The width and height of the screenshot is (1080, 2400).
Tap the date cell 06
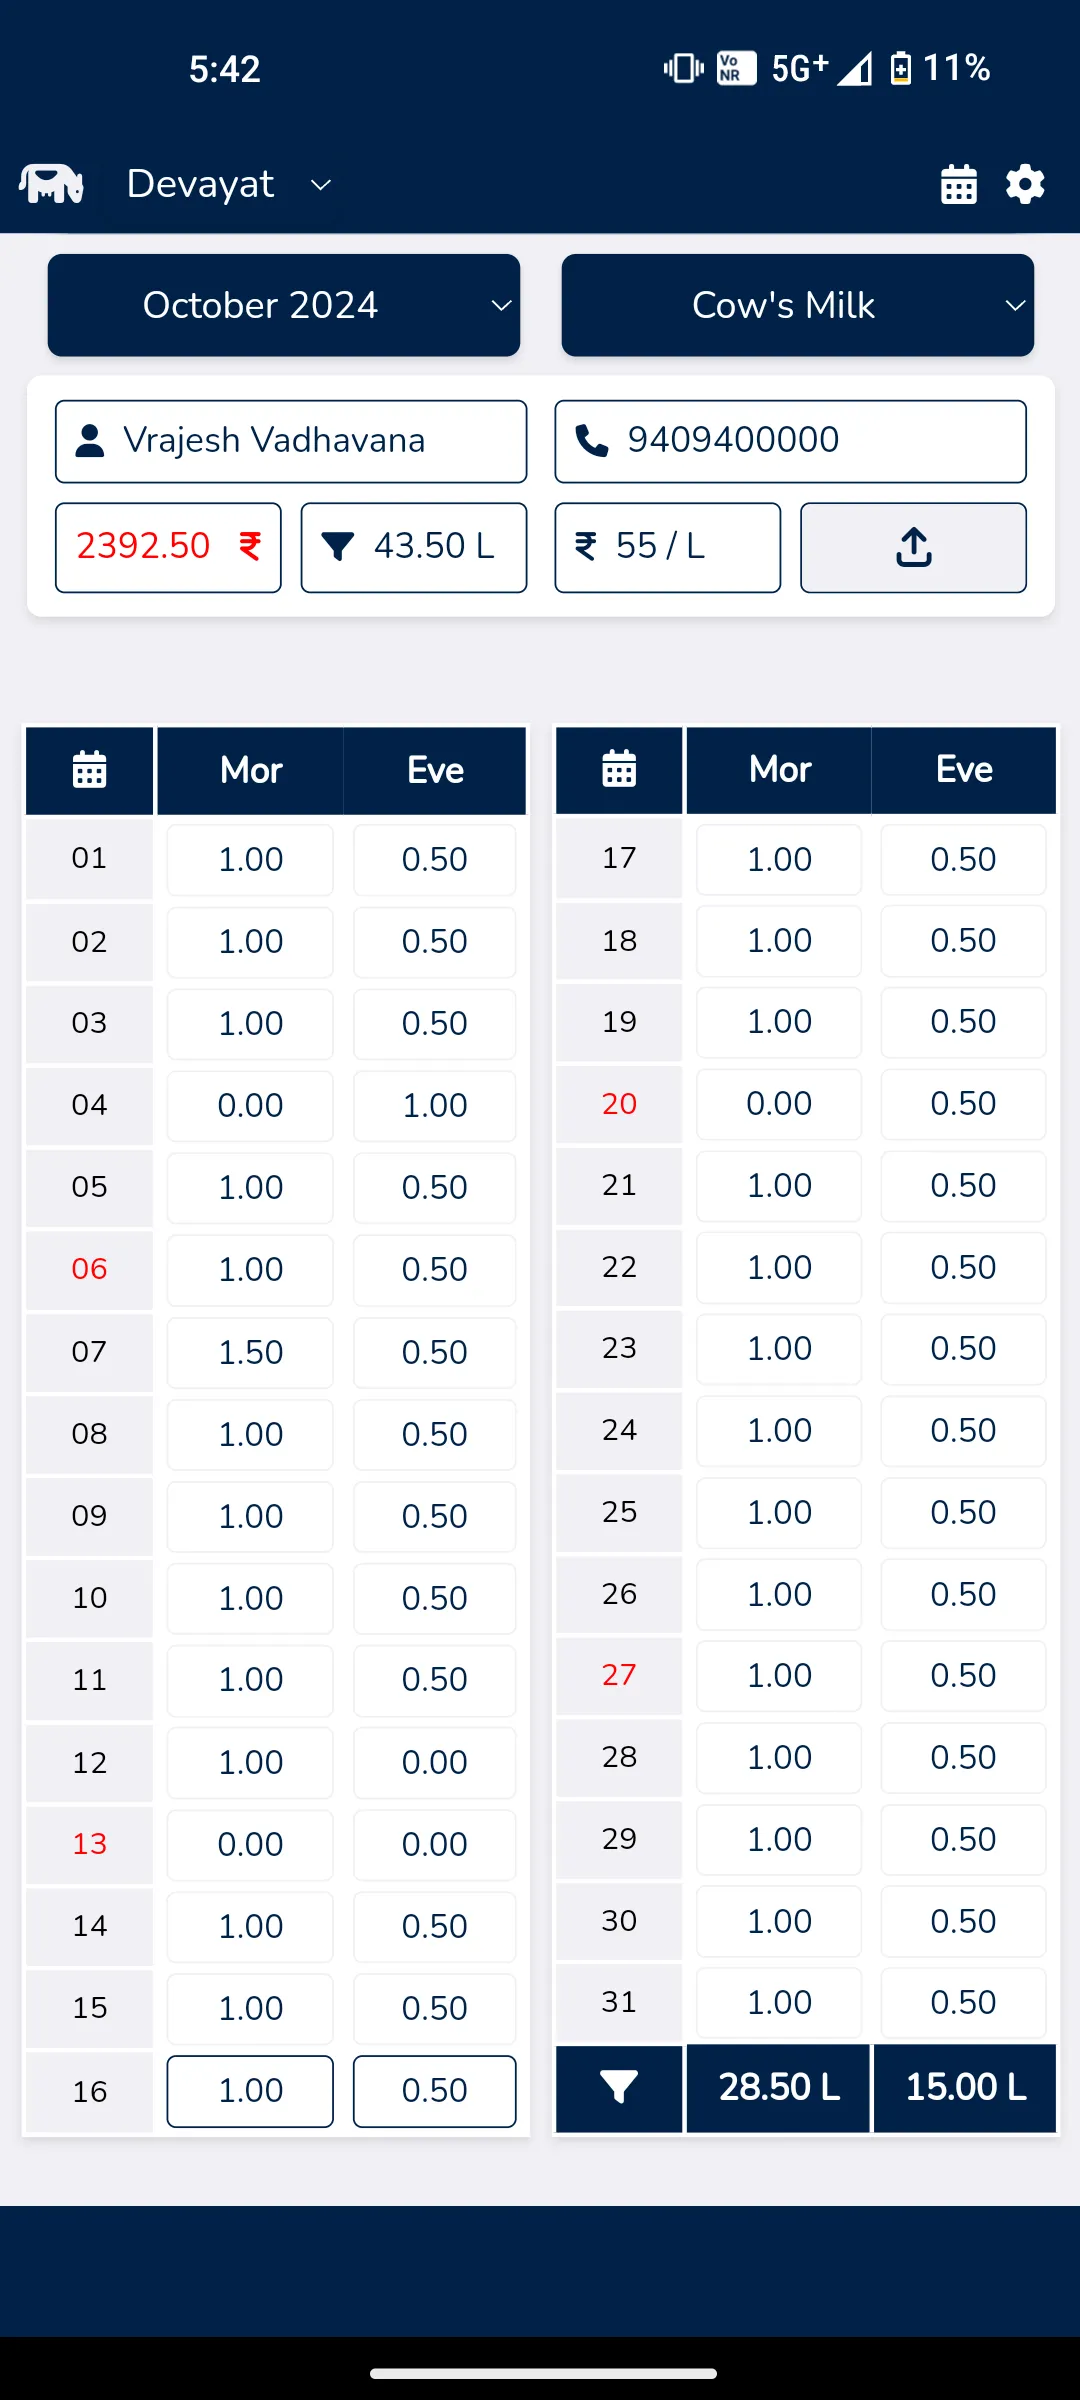(89, 1270)
